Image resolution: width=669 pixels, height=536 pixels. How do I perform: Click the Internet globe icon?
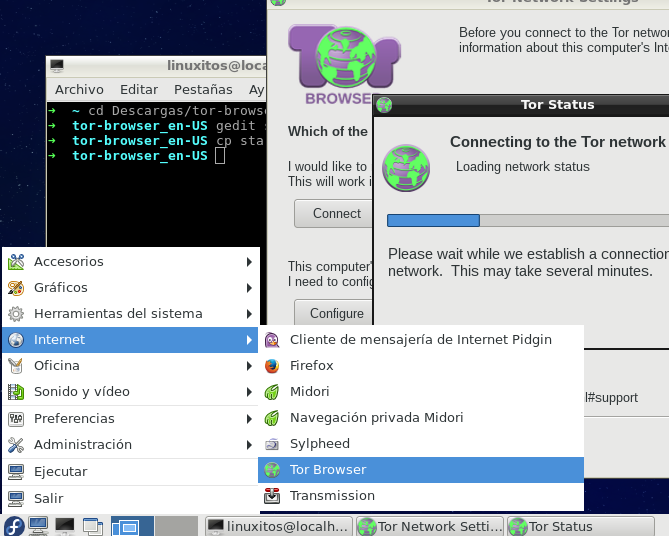(x=16, y=340)
